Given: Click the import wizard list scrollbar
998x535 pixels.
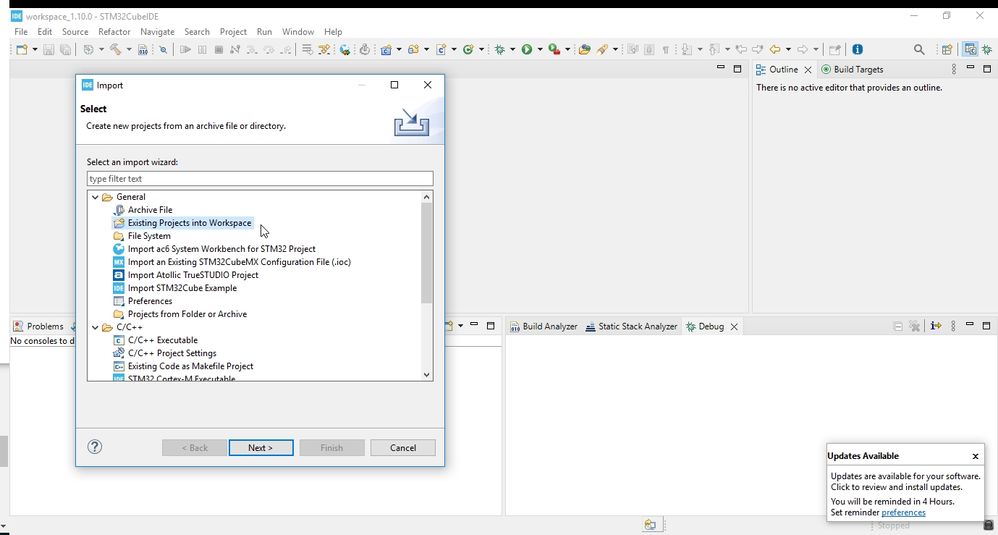Looking at the screenshot, I should 426,253.
